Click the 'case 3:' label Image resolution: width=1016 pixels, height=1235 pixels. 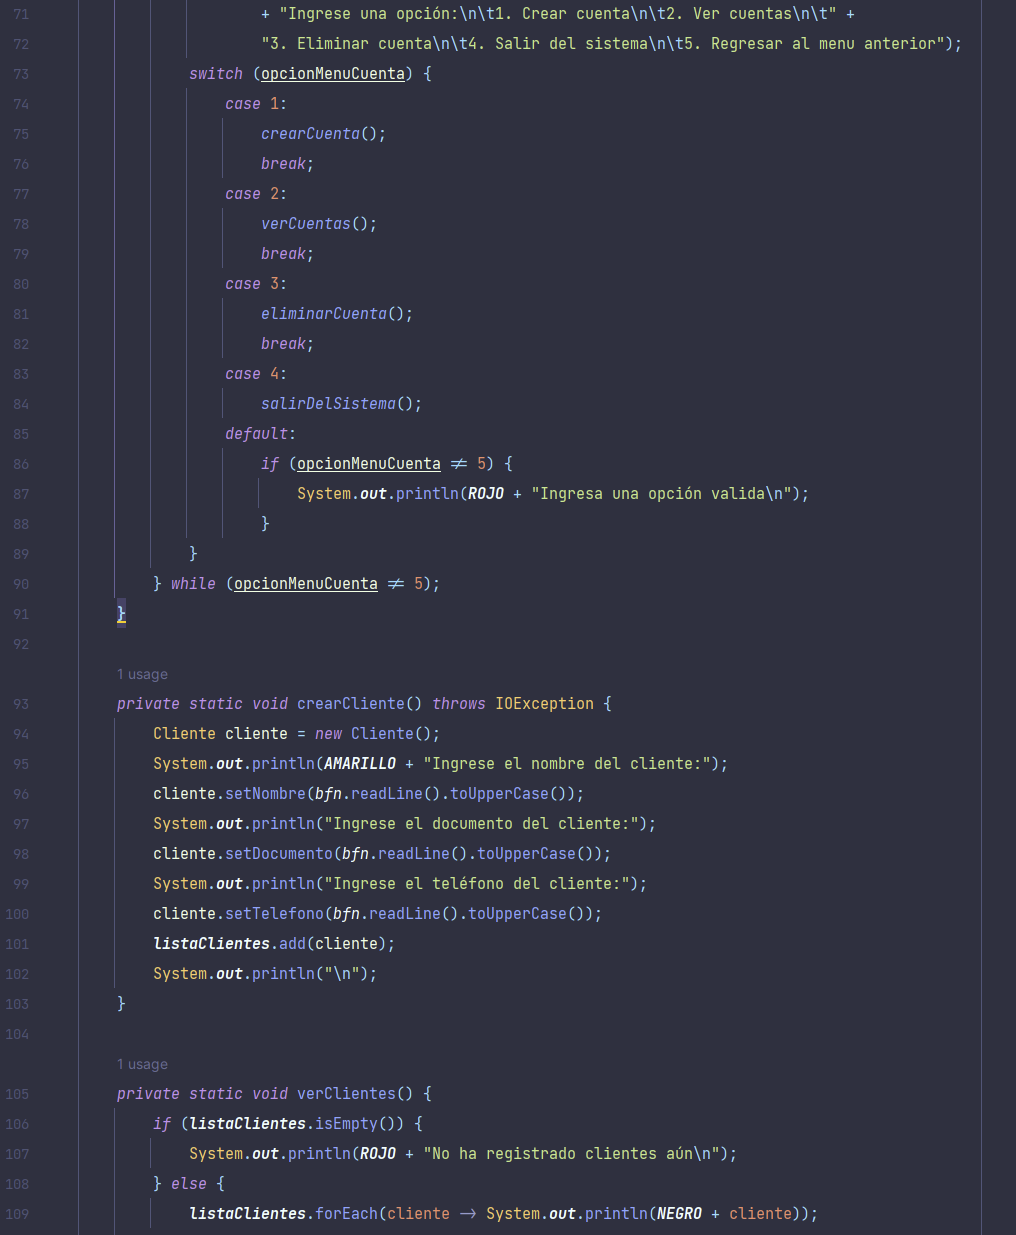(x=256, y=284)
